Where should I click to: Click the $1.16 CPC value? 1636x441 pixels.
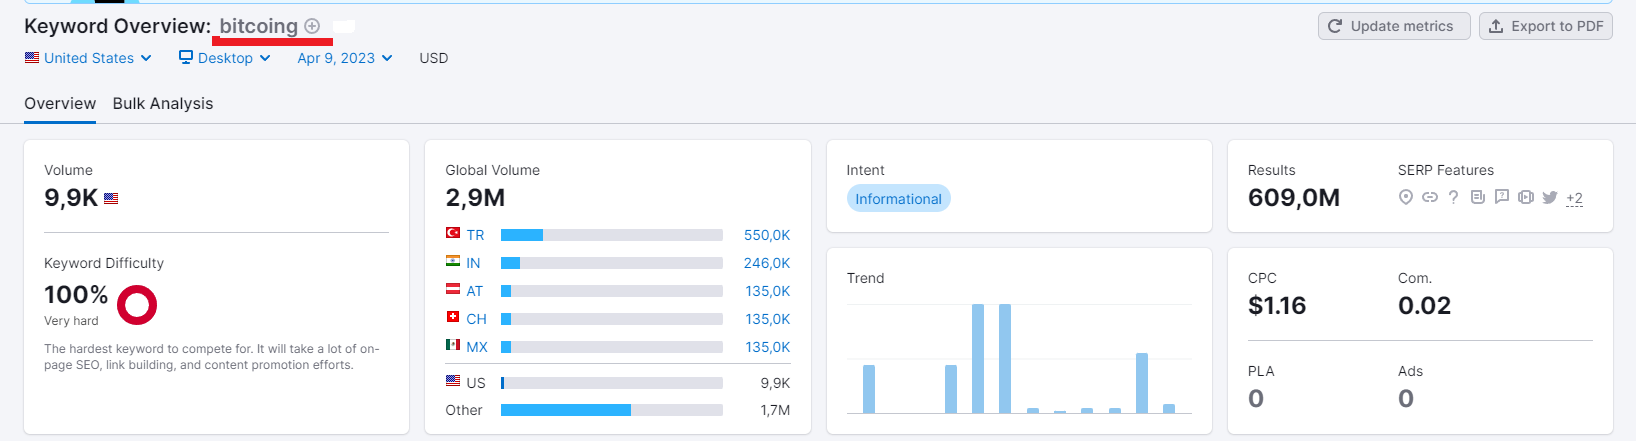1277,306
